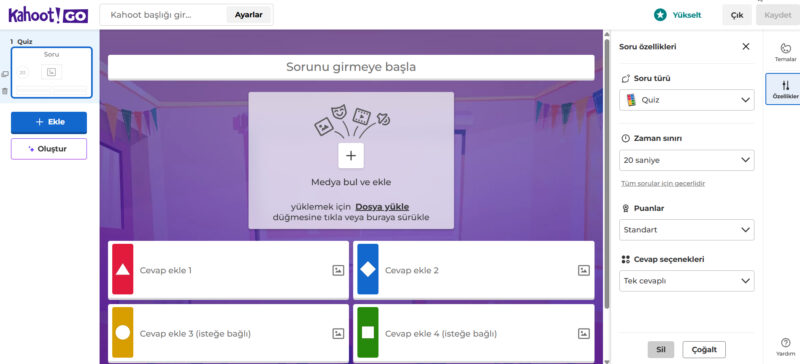
Task: Click the Kaydet save button
Action: click(778, 15)
